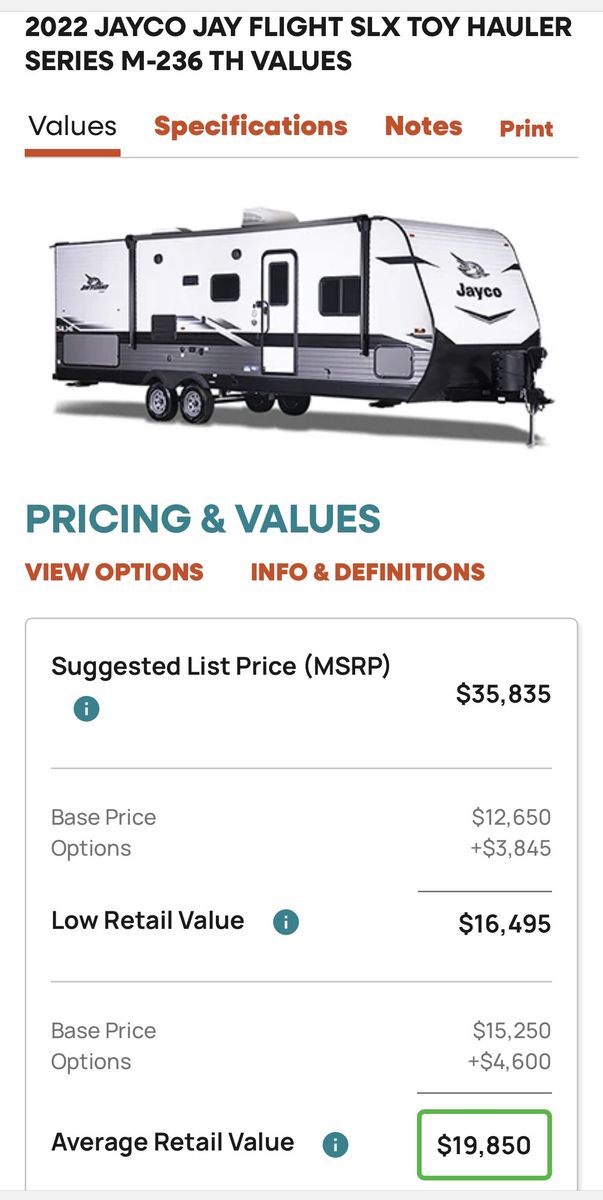Click the info icon beside Low Retail Value
This screenshot has height=1200, width=603.
286,922
